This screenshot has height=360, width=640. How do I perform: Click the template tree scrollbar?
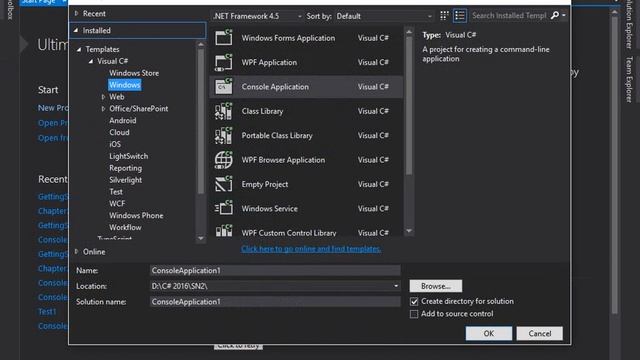[x=201, y=121]
